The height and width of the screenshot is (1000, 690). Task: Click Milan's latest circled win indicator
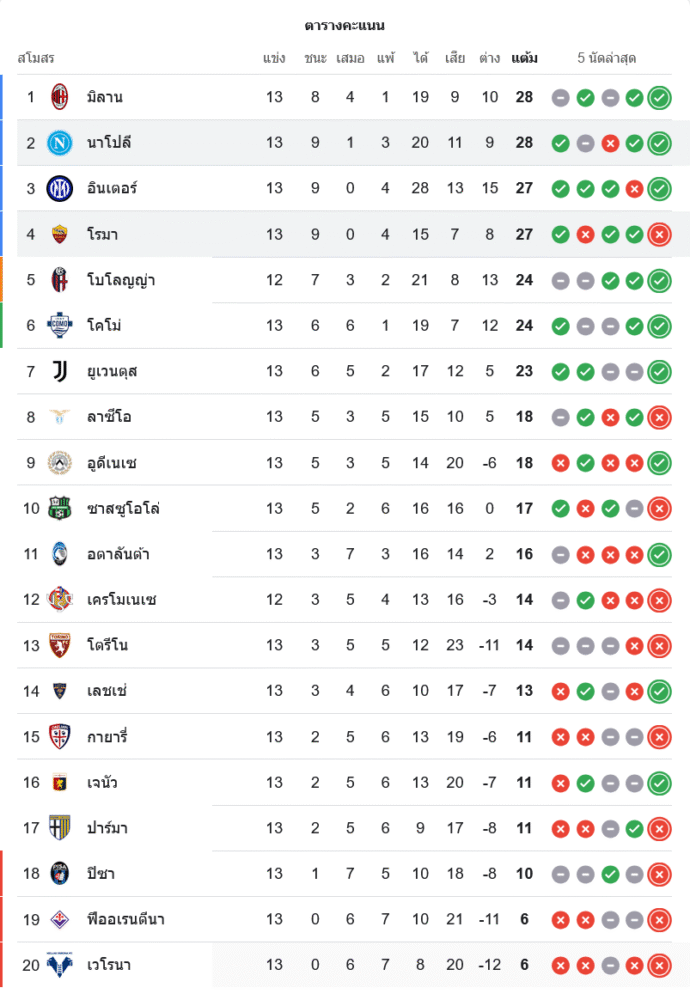pos(659,97)
